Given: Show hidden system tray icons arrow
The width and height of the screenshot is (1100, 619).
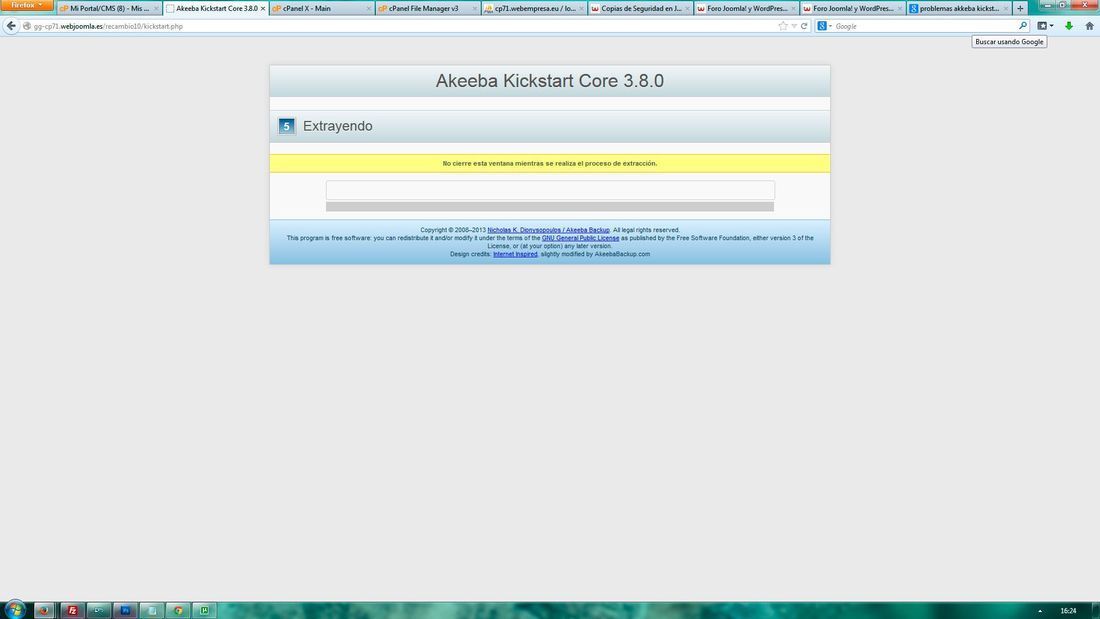Looking at the screenshot, I should (x=1040, y=611).
